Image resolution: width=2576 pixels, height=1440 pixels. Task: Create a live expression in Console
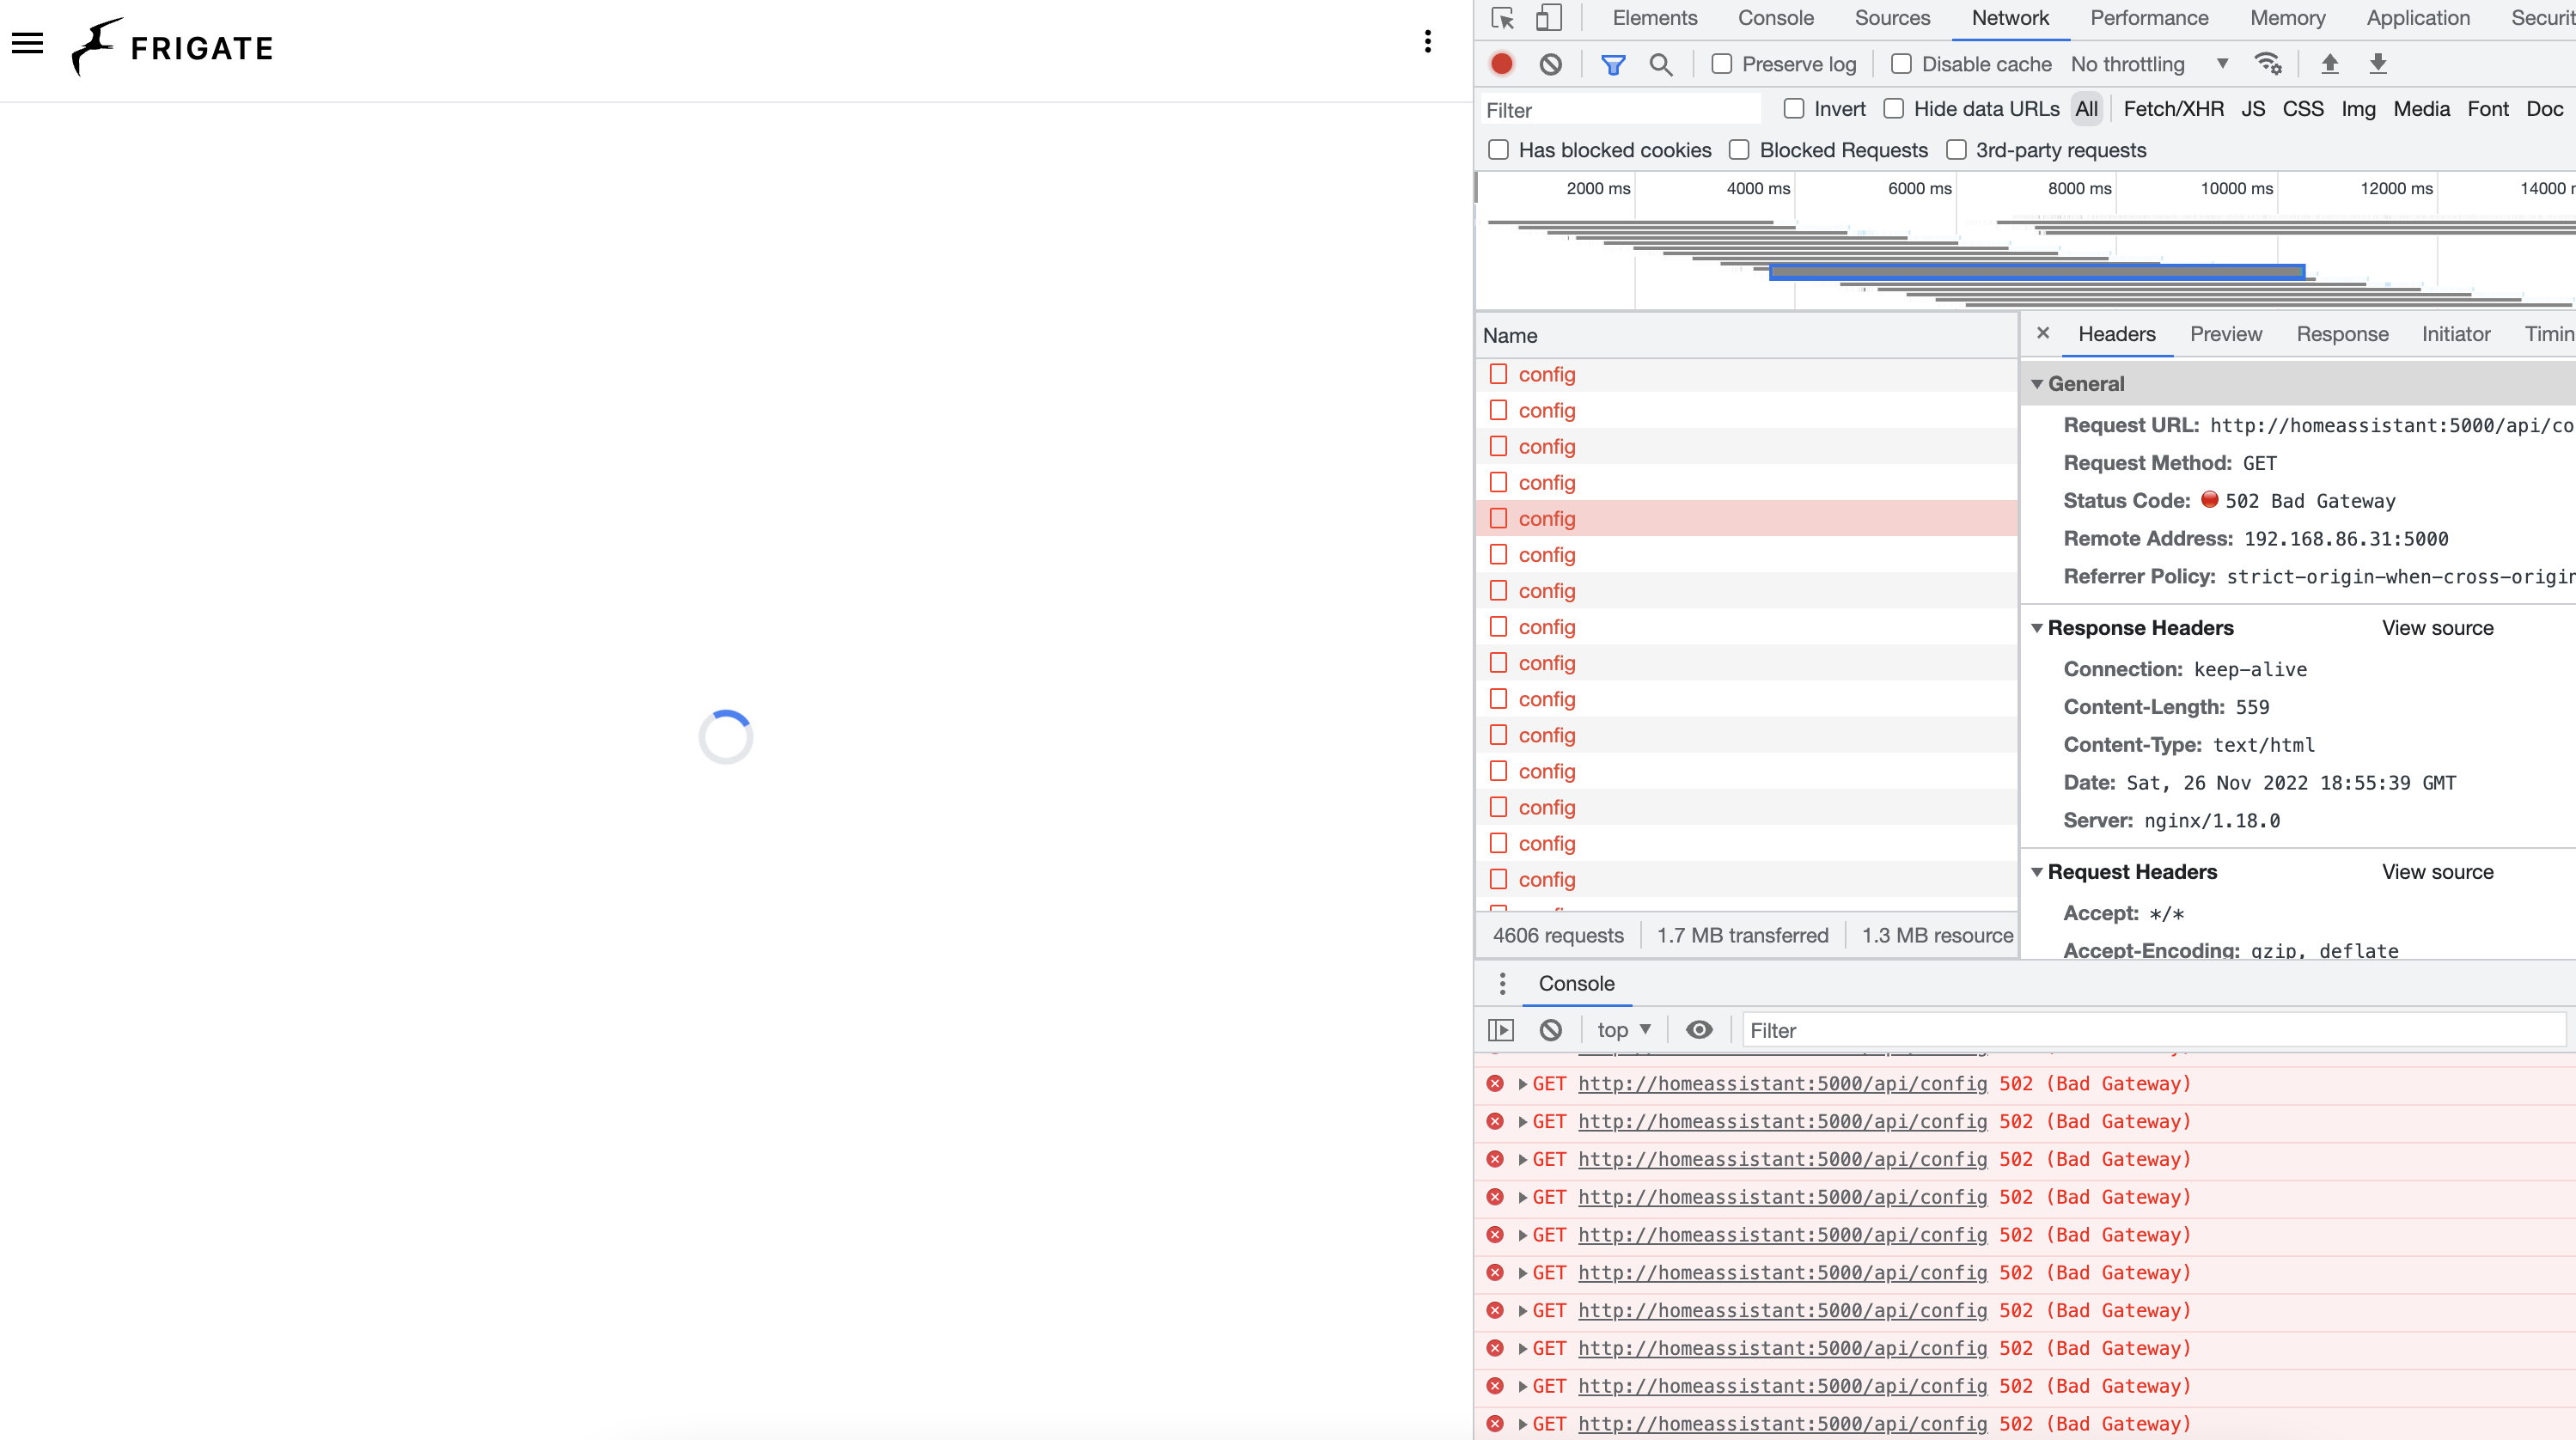tap(1700, 1029)
